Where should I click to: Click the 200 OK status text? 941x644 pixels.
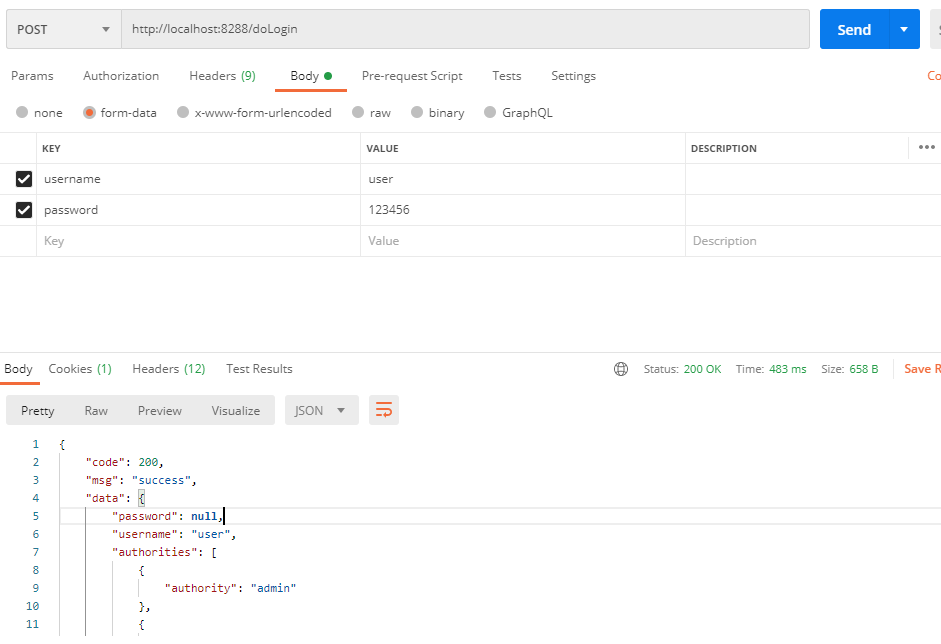[702, 369]
